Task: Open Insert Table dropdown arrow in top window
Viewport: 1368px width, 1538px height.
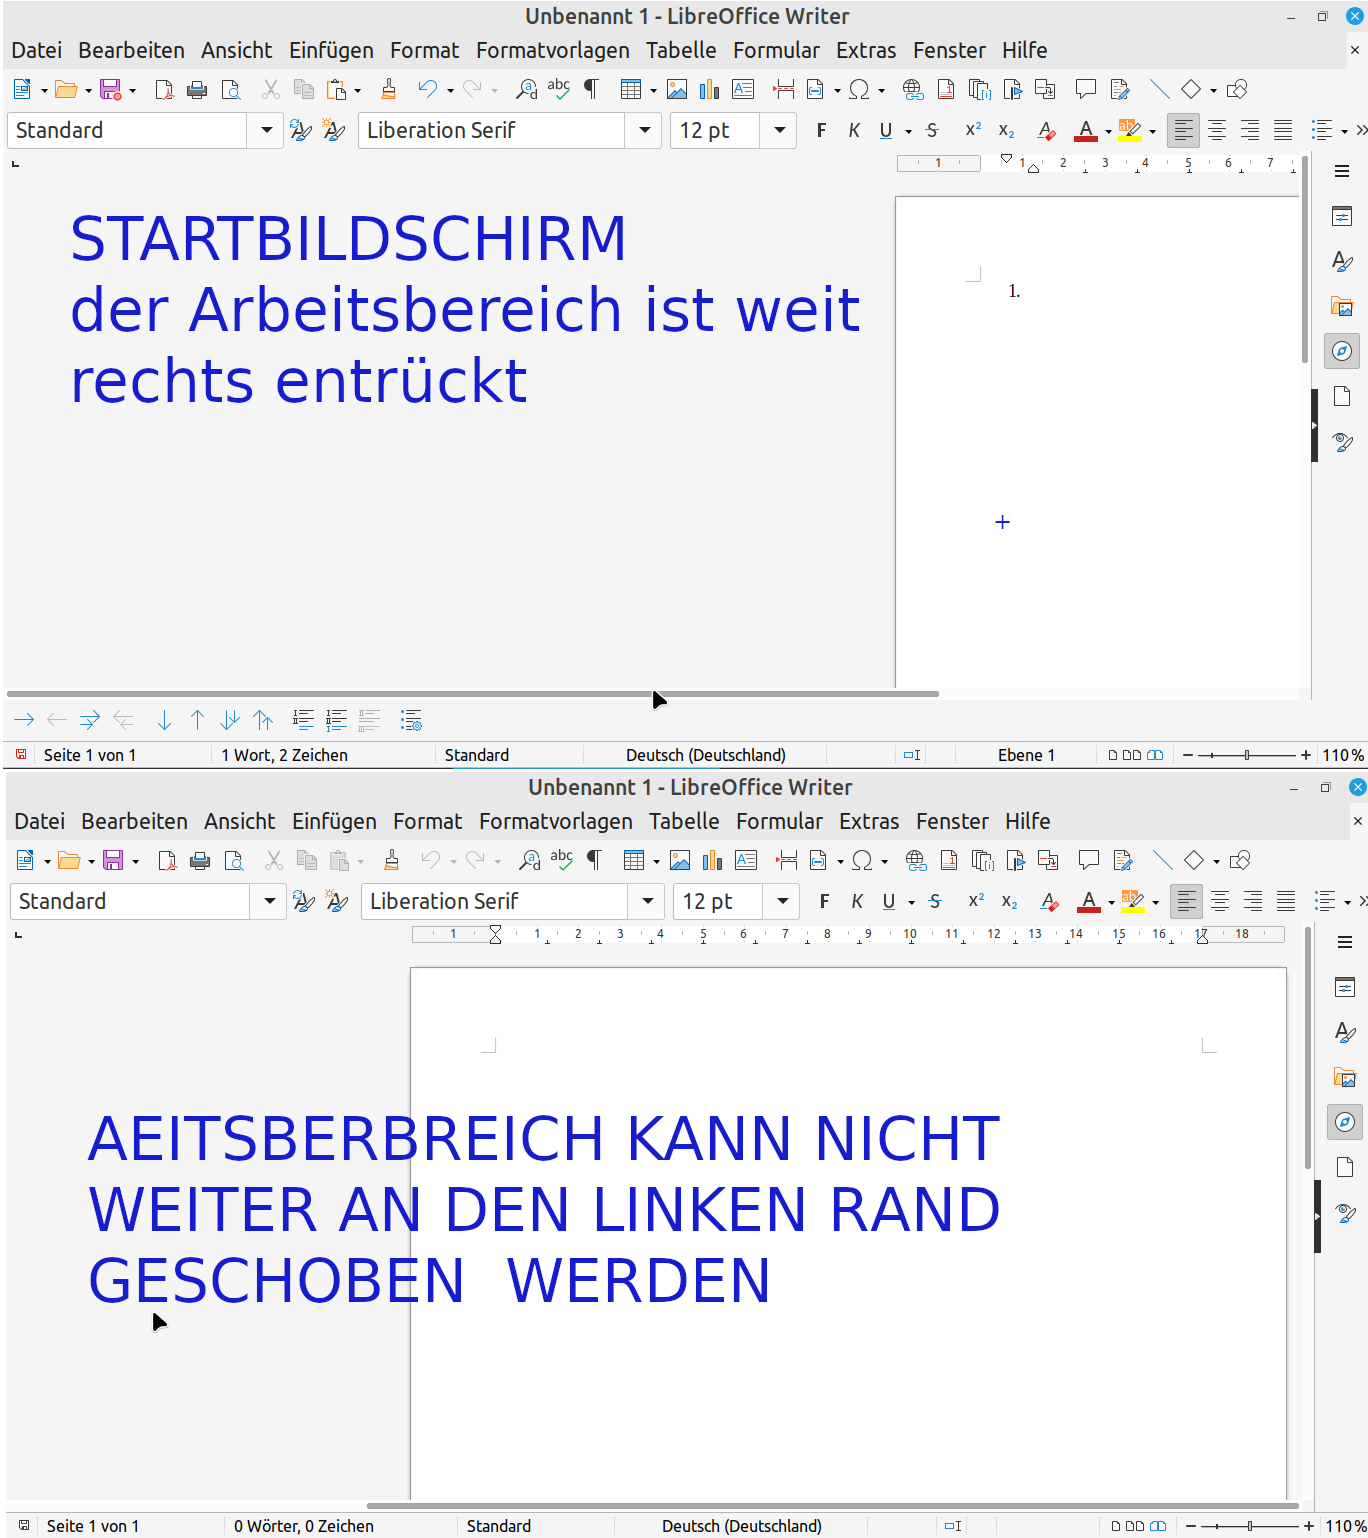Action: (x=654, y=91)
